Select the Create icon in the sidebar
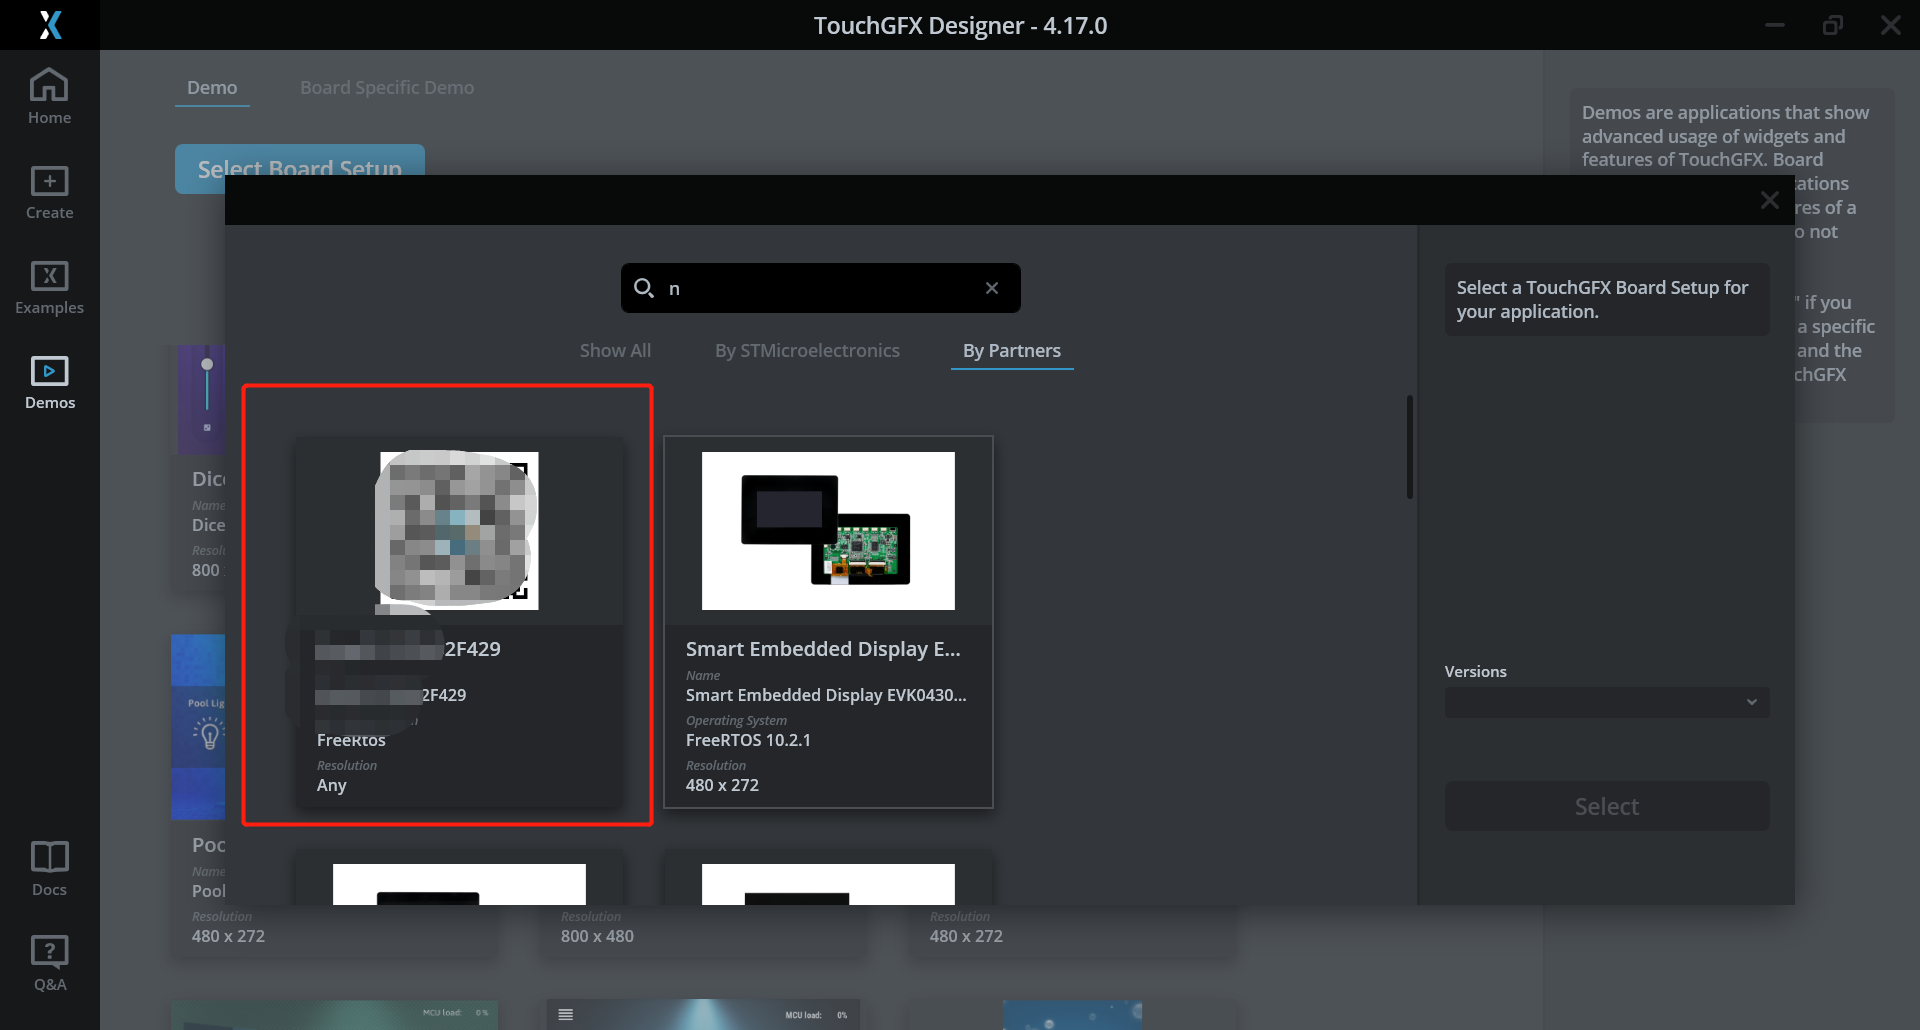1920x1030 pixels. [49, 192]
